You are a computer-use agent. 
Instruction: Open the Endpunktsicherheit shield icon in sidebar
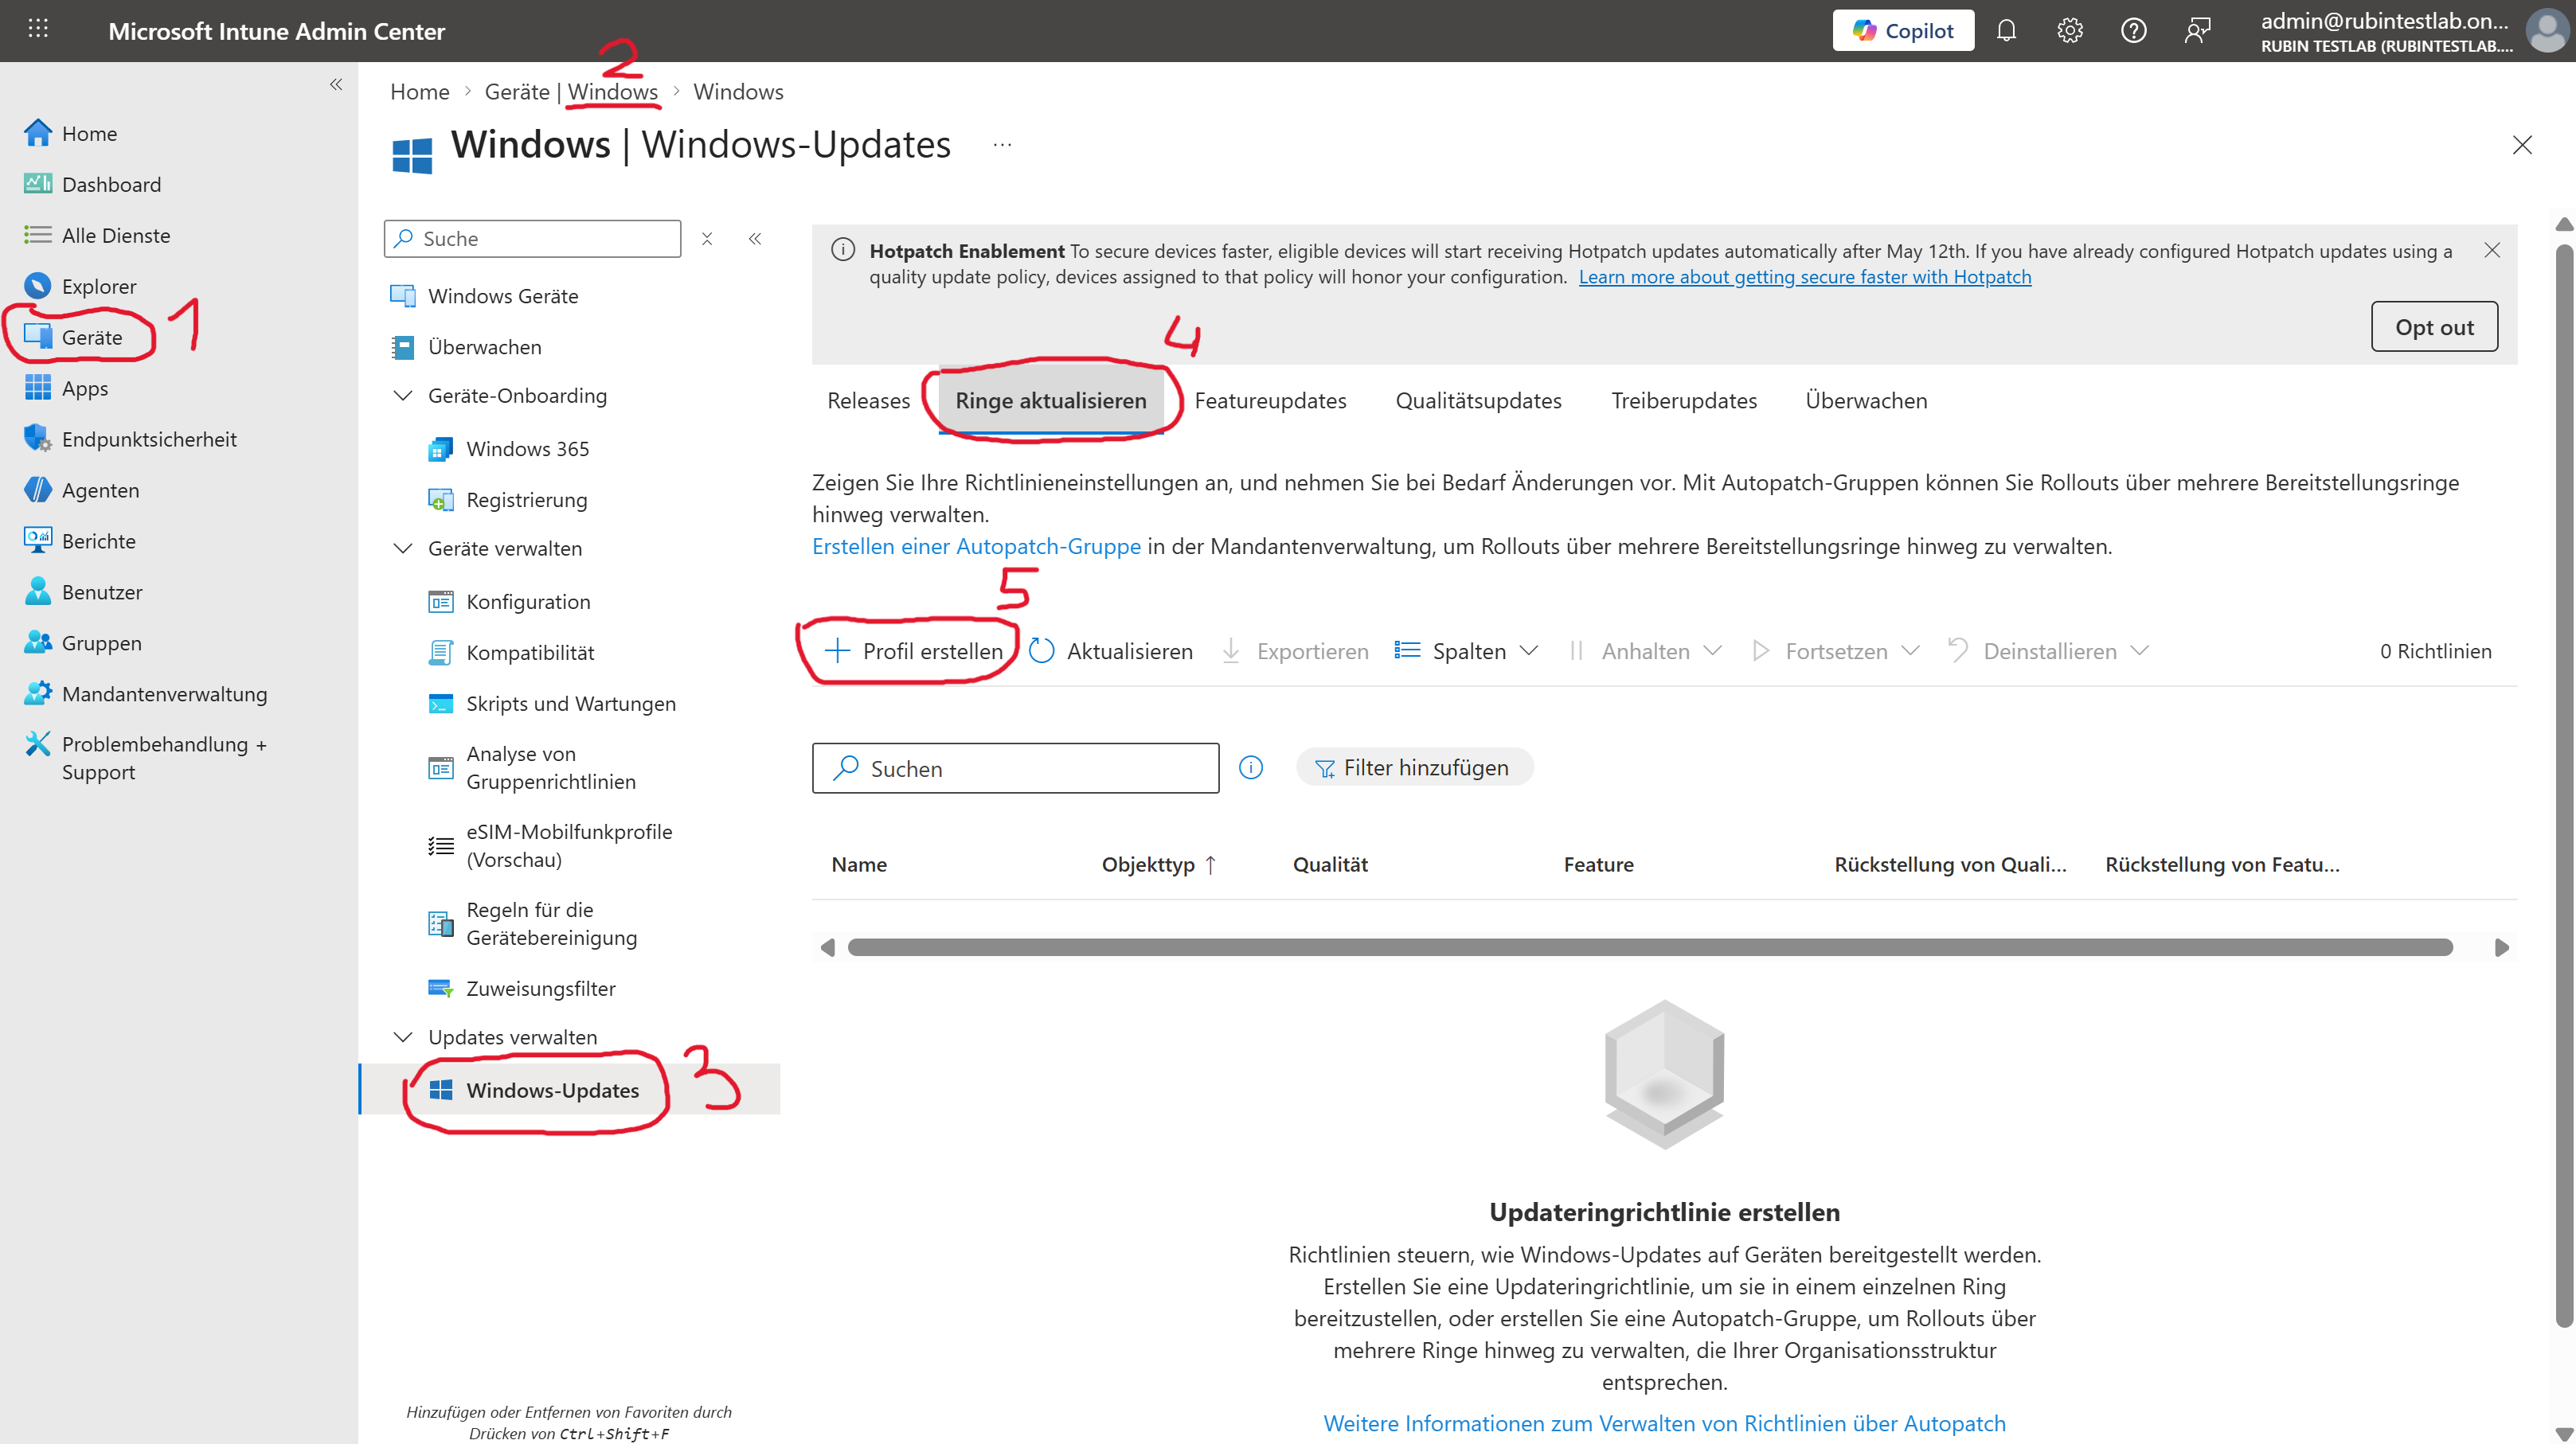click(37, 439)
